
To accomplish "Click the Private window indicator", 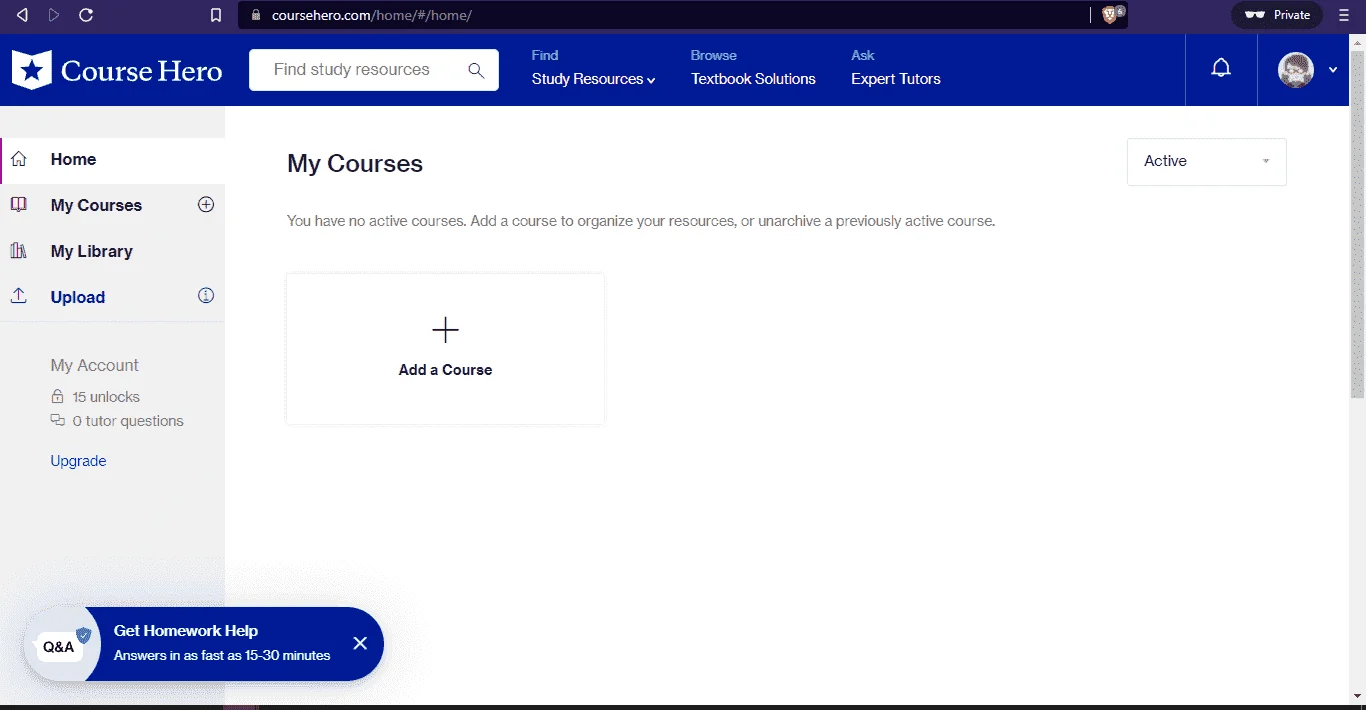I will [1277, 15].
